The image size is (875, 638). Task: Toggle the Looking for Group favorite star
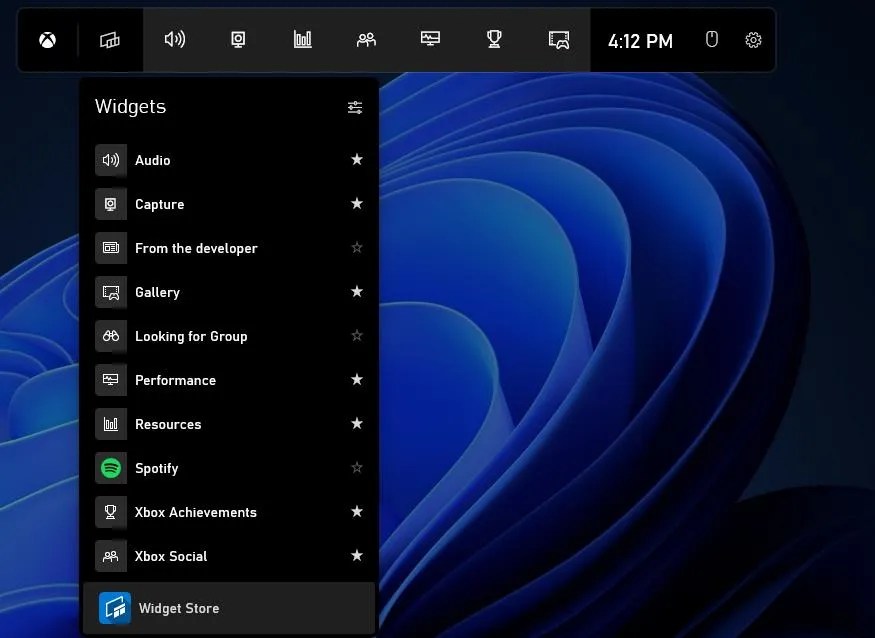point(356,336)
